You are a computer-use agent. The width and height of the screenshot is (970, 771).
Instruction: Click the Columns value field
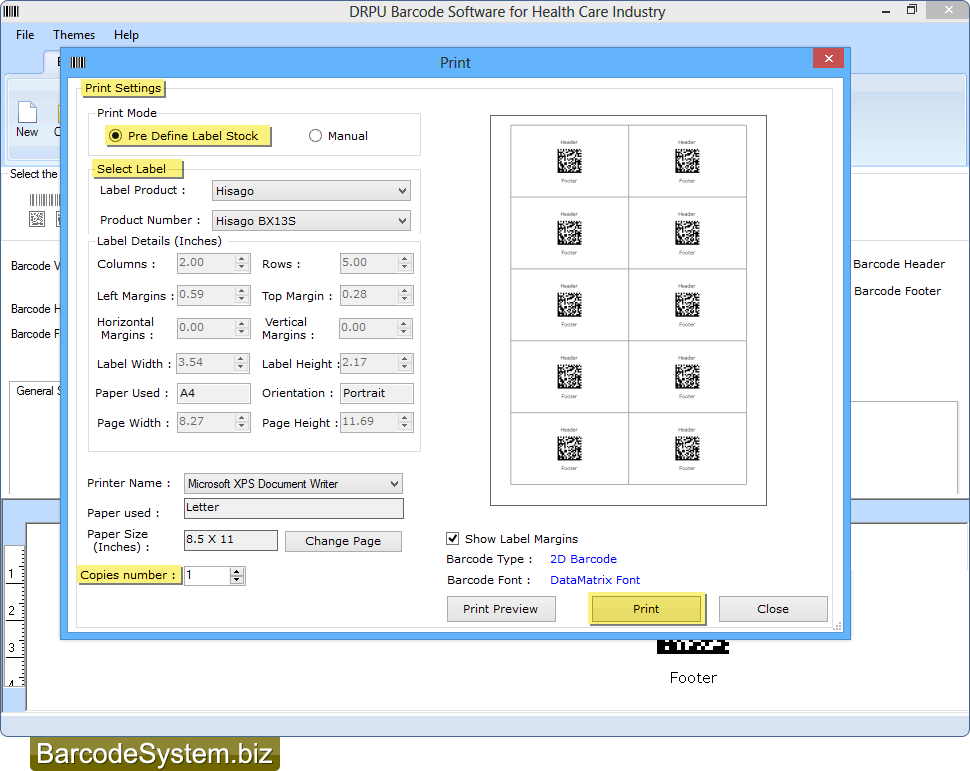pyautogui.click(x=207, y=263)
